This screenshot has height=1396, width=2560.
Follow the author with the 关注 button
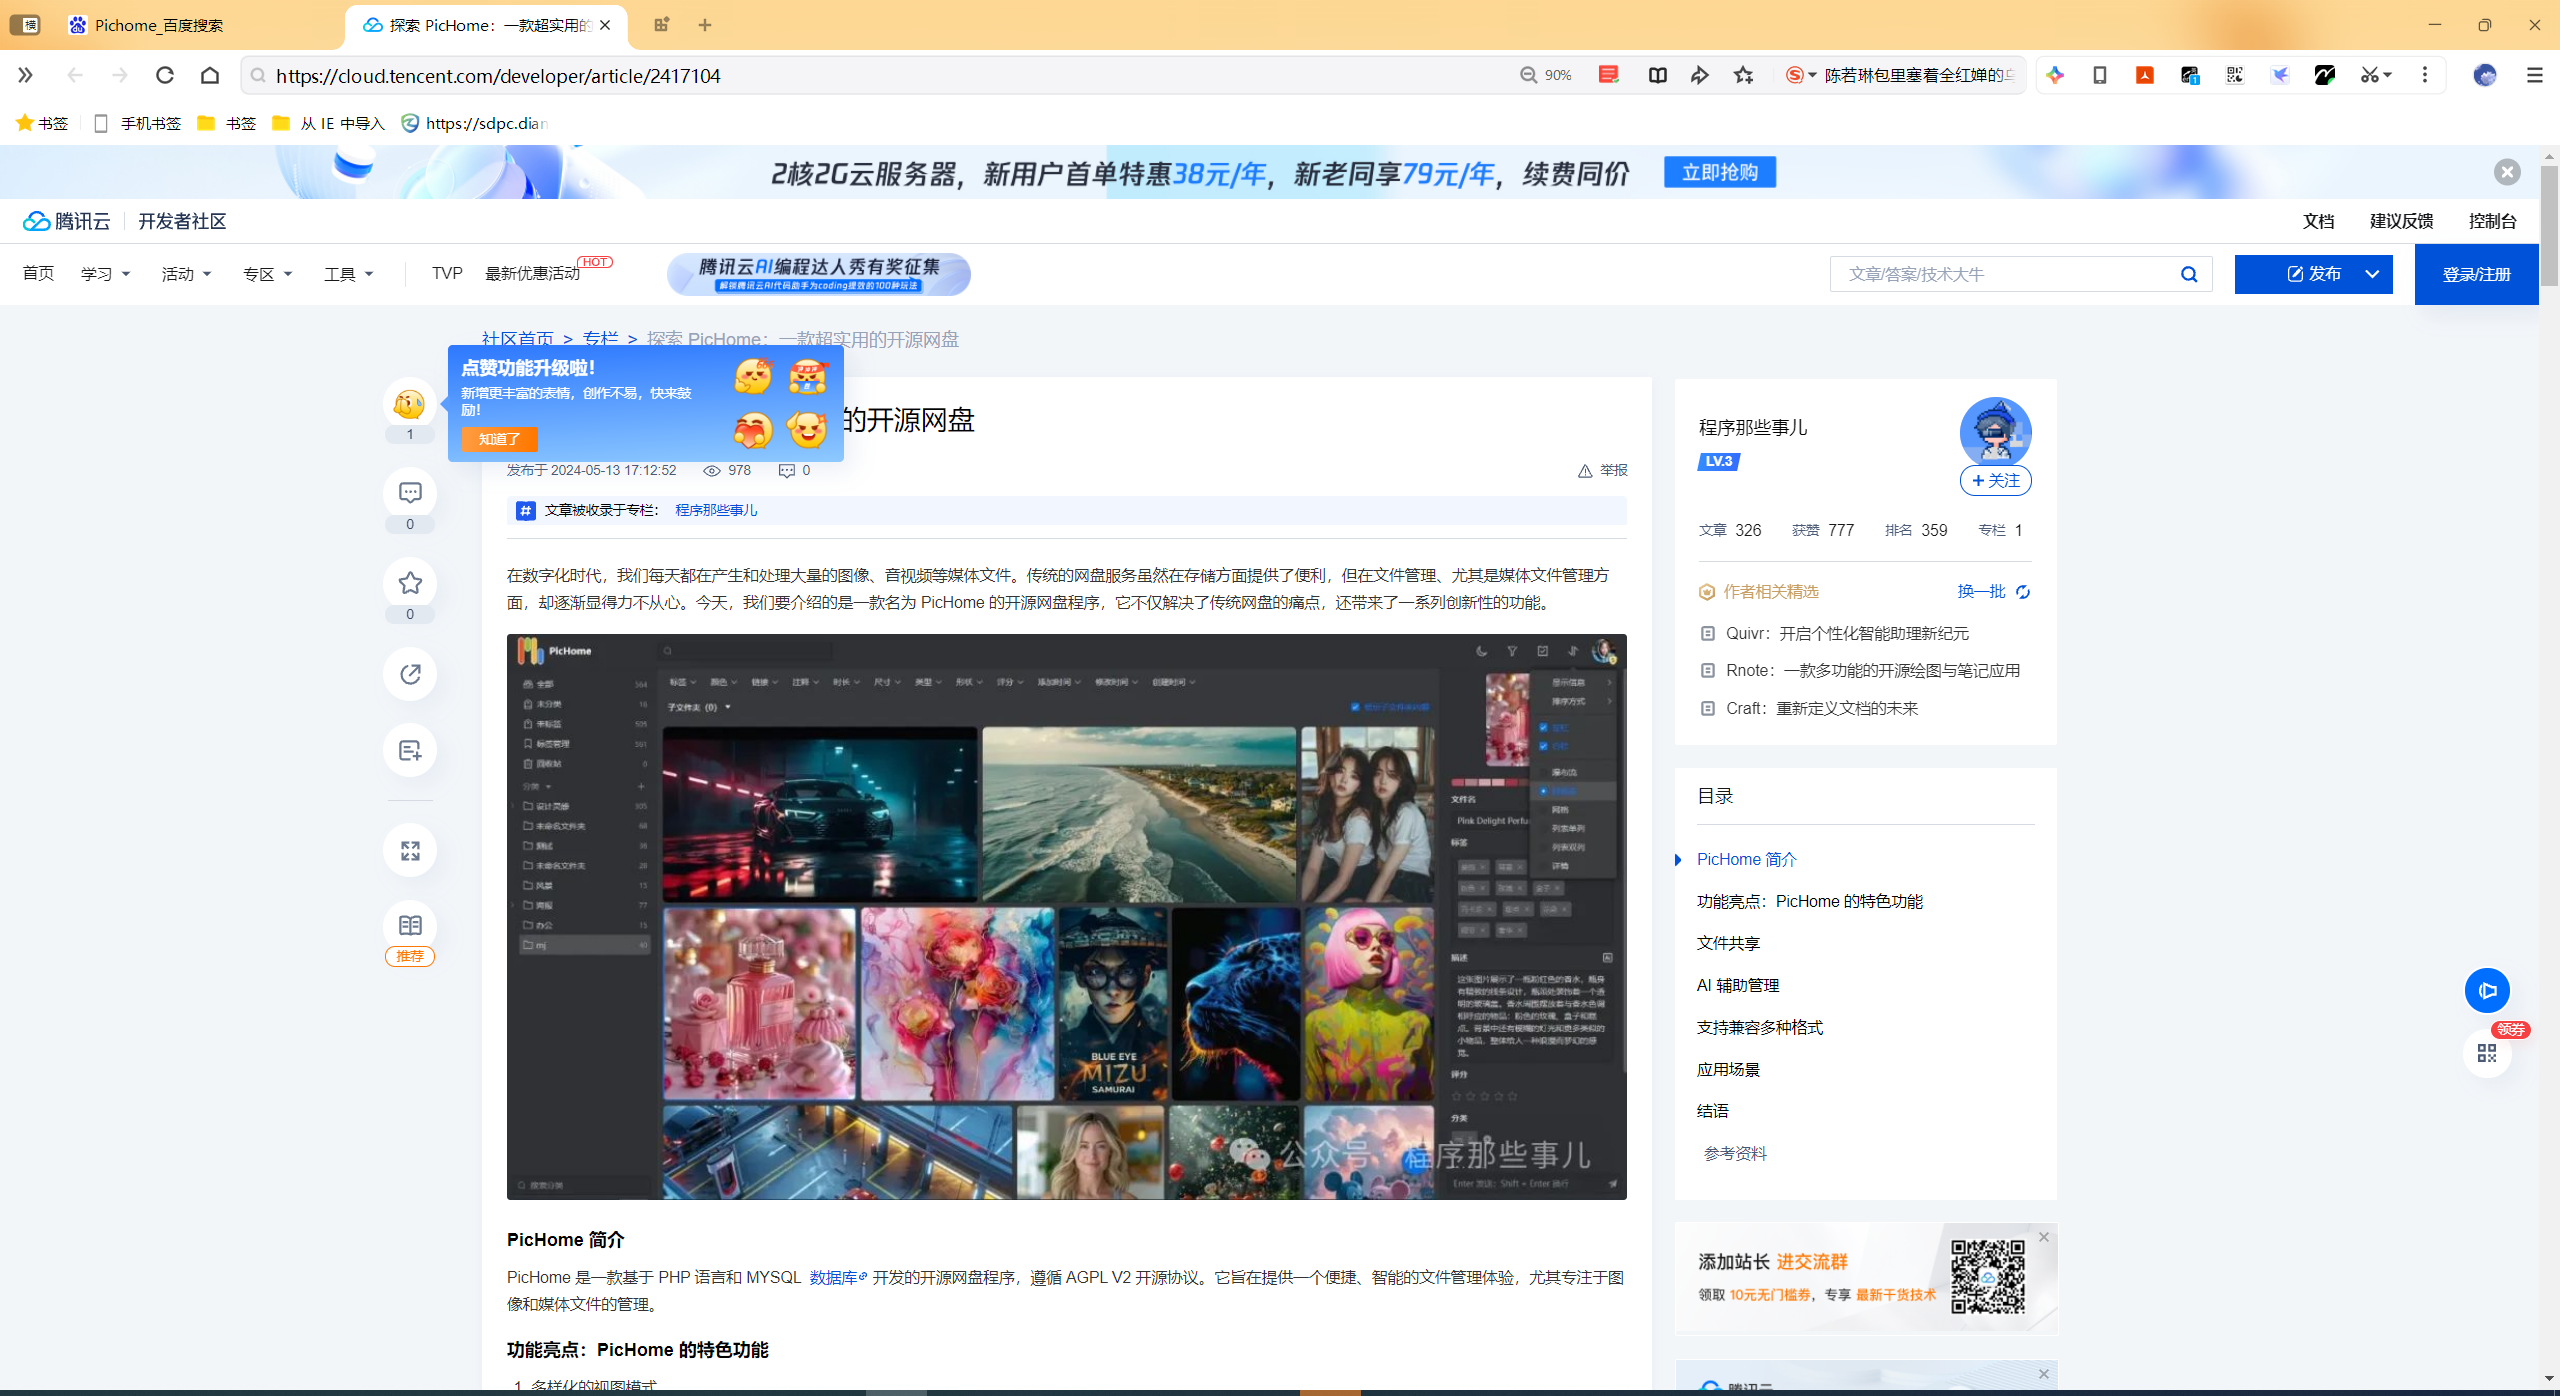point(1996,481)
